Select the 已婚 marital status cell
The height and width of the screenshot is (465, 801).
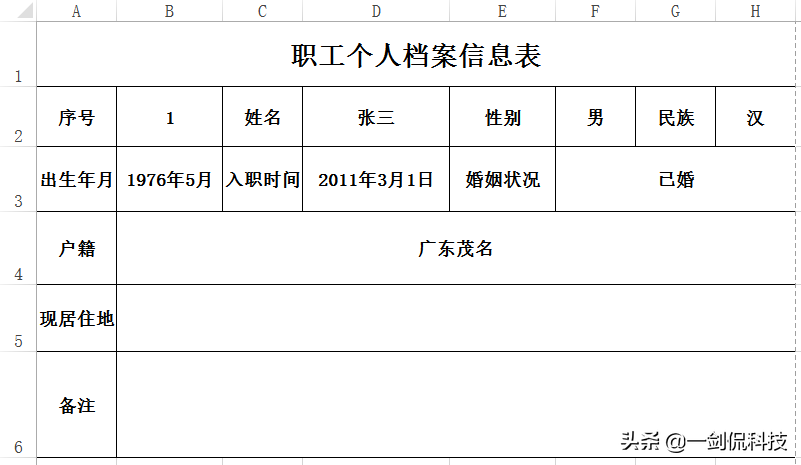tap(675, 179)
